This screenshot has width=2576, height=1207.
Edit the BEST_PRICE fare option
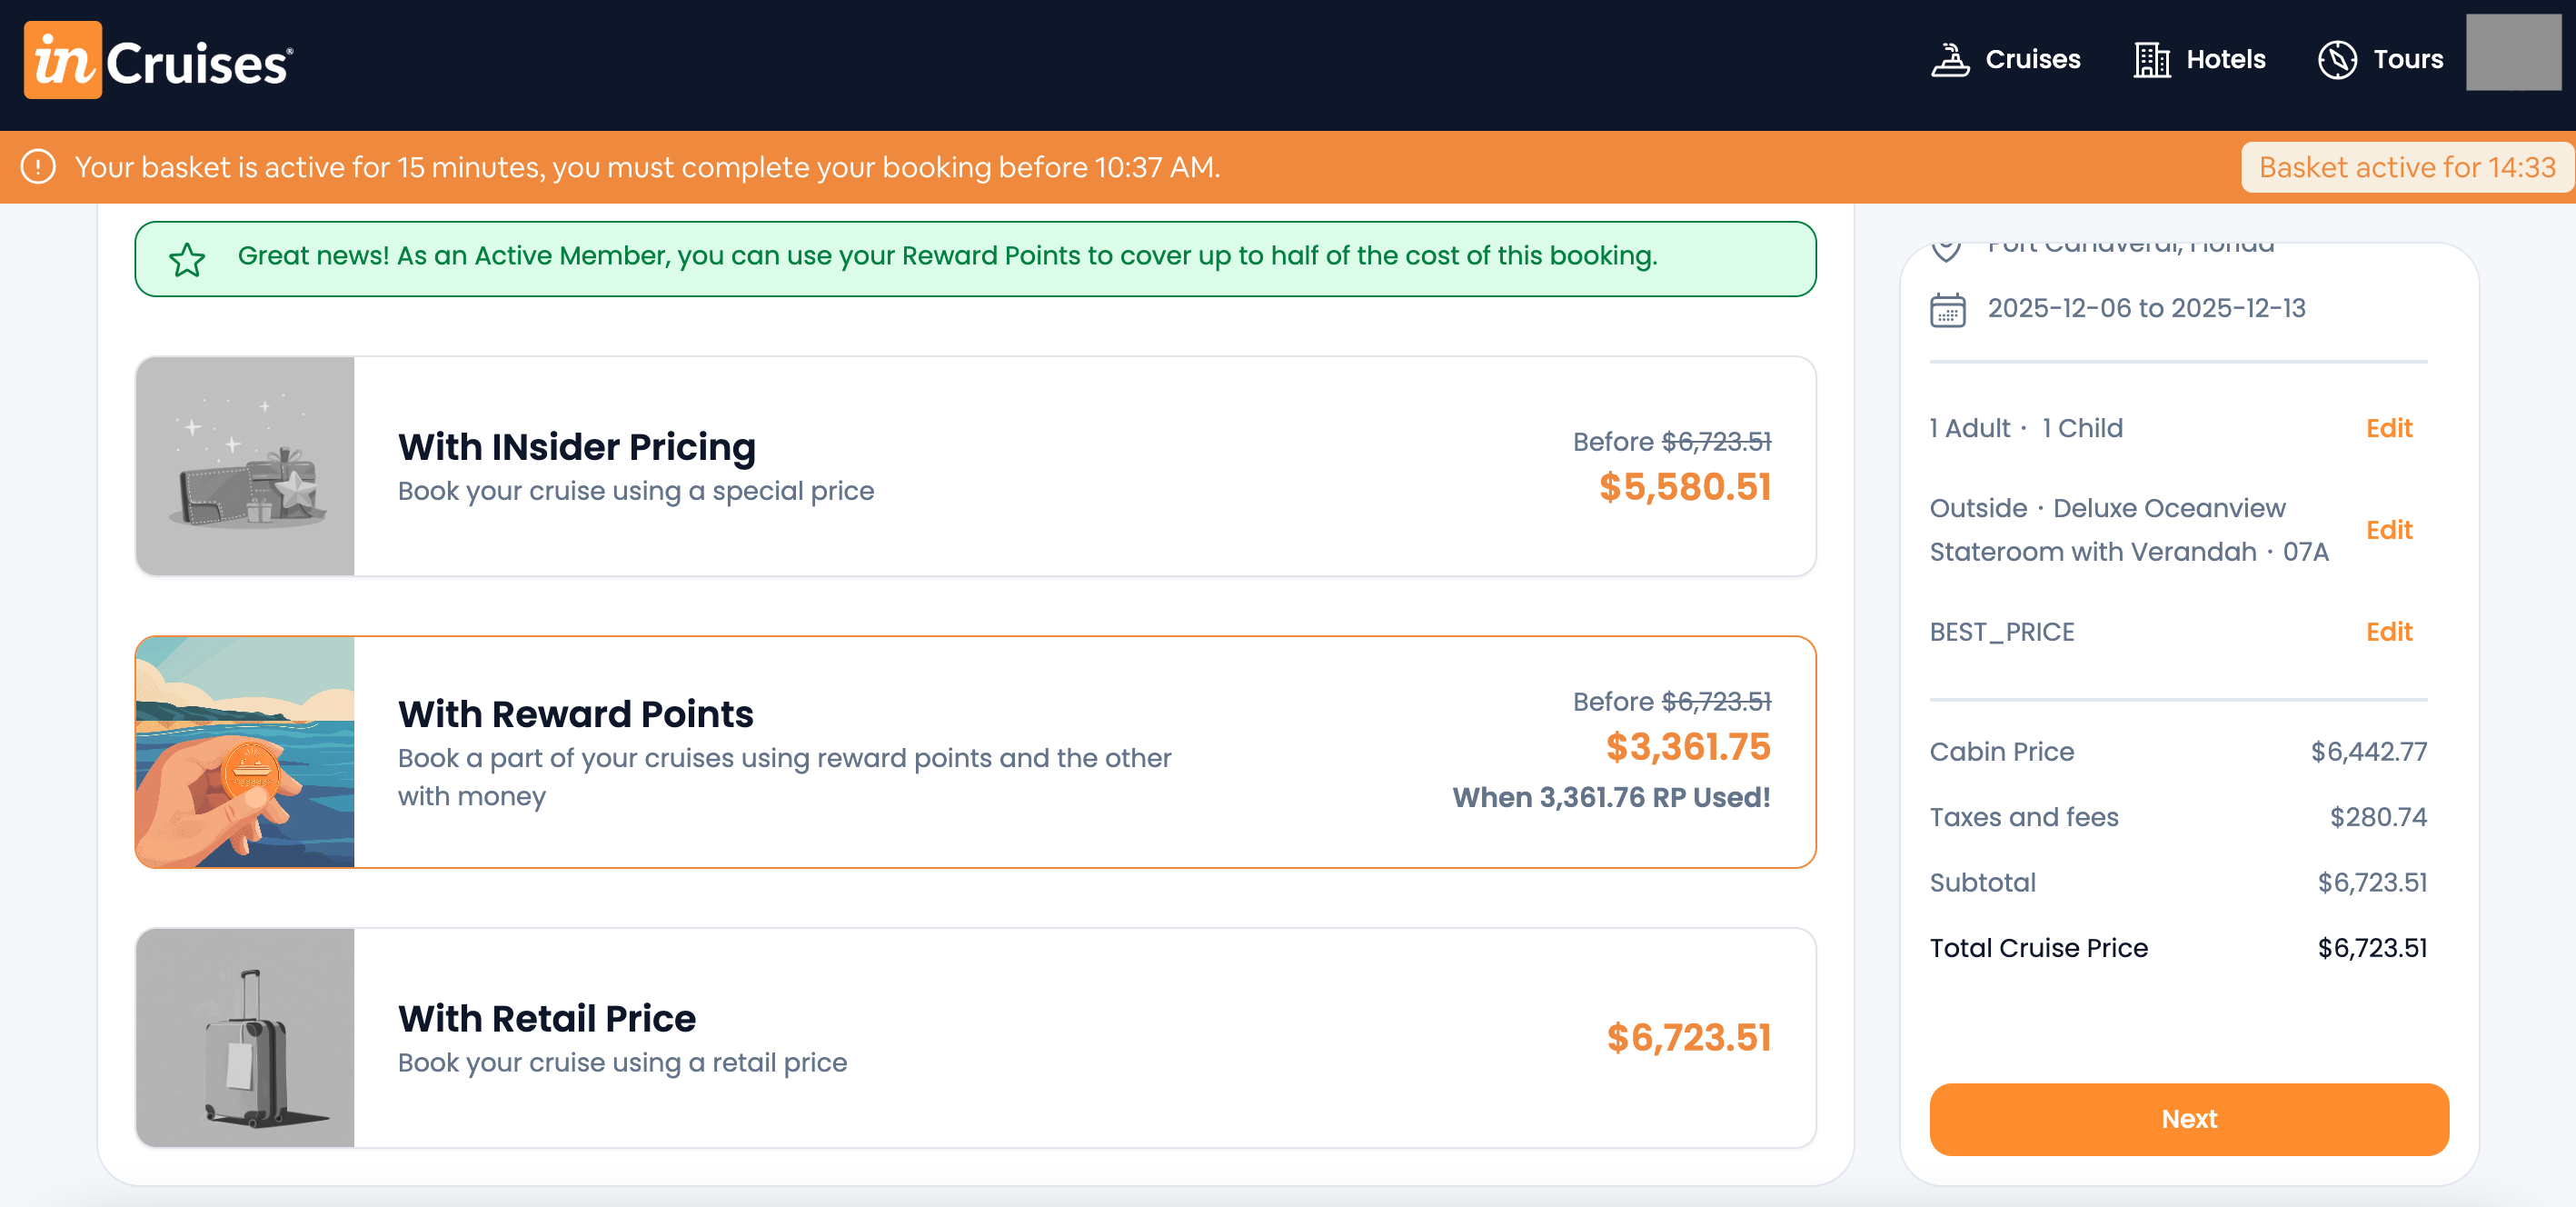pos(2388,632)
